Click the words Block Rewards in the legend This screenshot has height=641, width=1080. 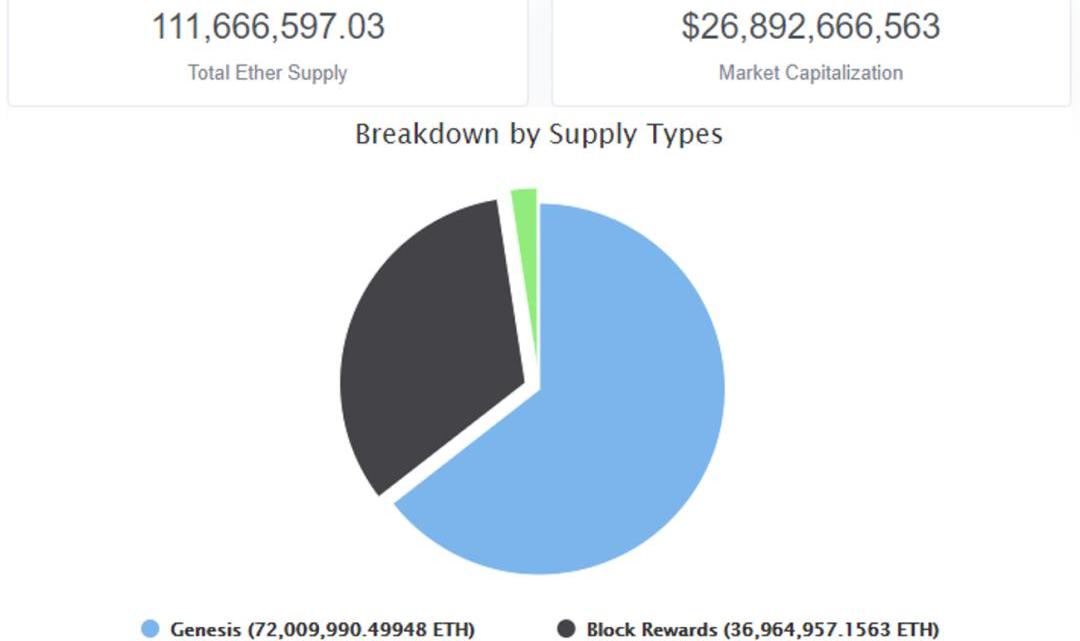click(x=651, y=629)
